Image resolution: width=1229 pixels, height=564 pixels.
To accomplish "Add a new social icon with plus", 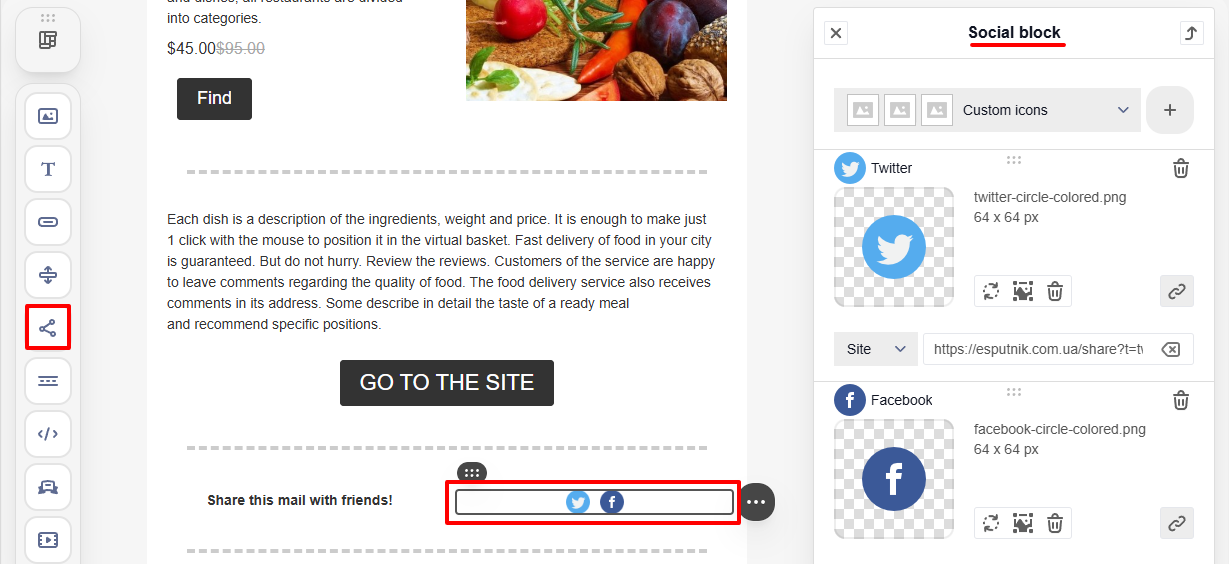I will (x=1170, y=110).
